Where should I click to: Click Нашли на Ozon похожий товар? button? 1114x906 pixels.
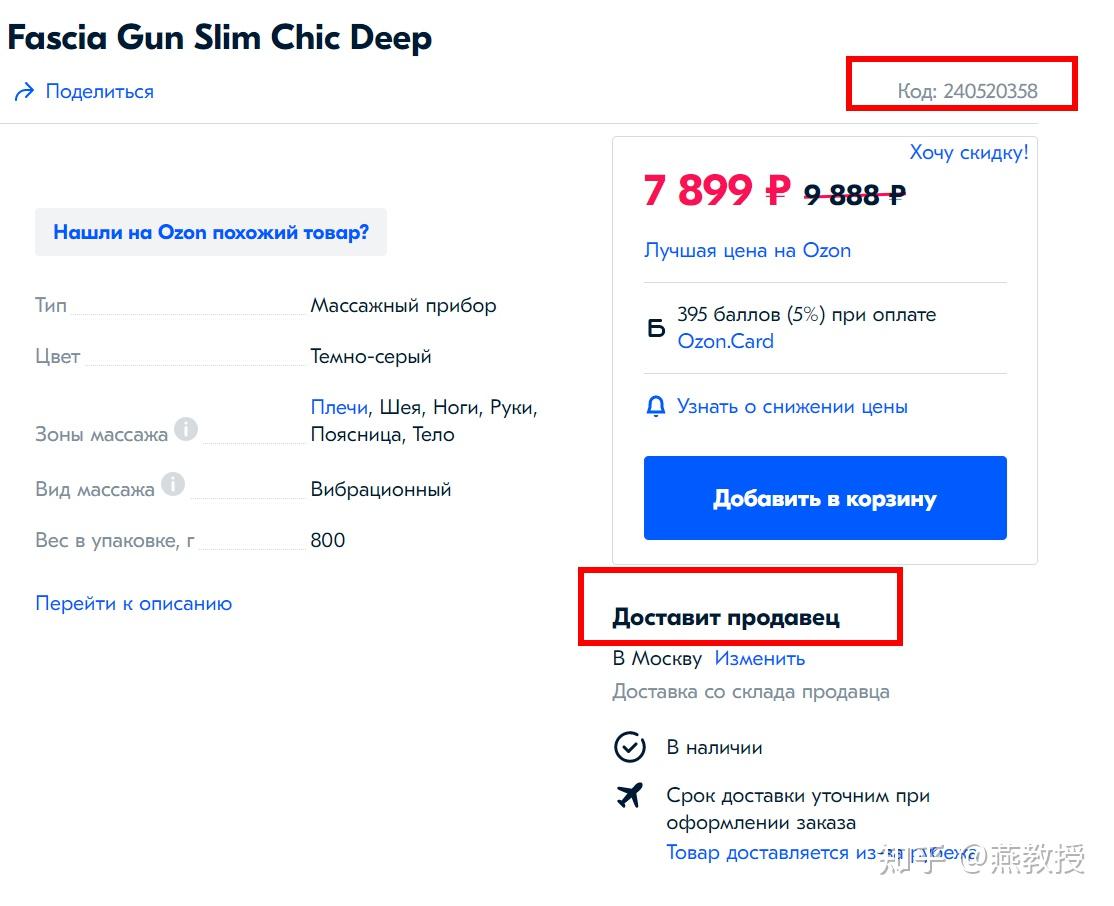211,232
